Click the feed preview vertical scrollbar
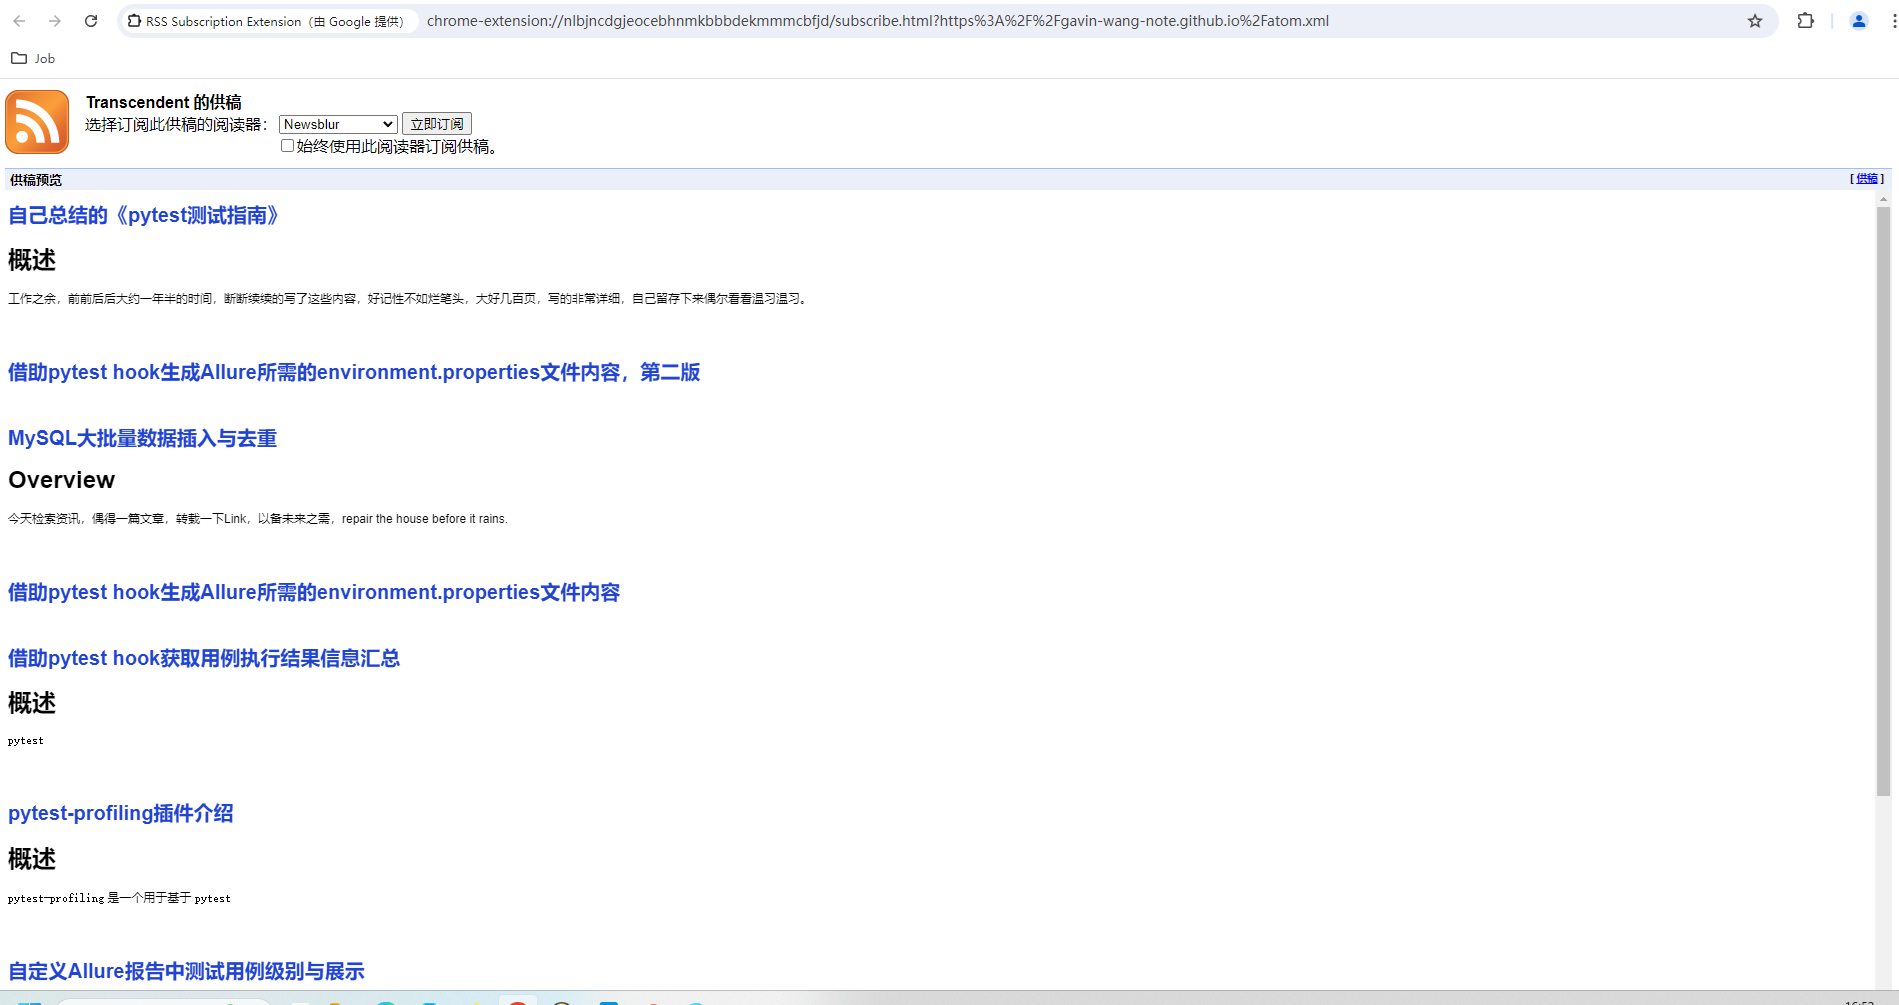The image size is (1899, 1005). pos(1883,500)
